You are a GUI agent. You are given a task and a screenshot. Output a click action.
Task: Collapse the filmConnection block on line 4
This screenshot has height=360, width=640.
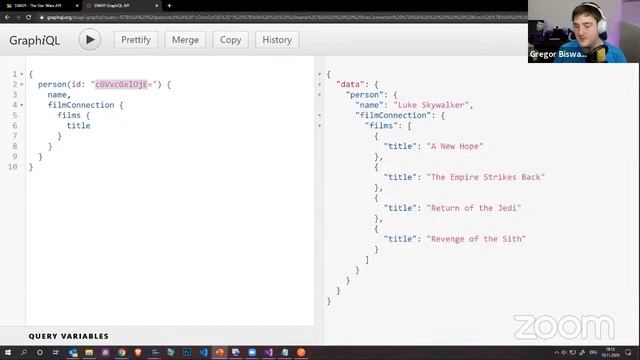[22, 105]
